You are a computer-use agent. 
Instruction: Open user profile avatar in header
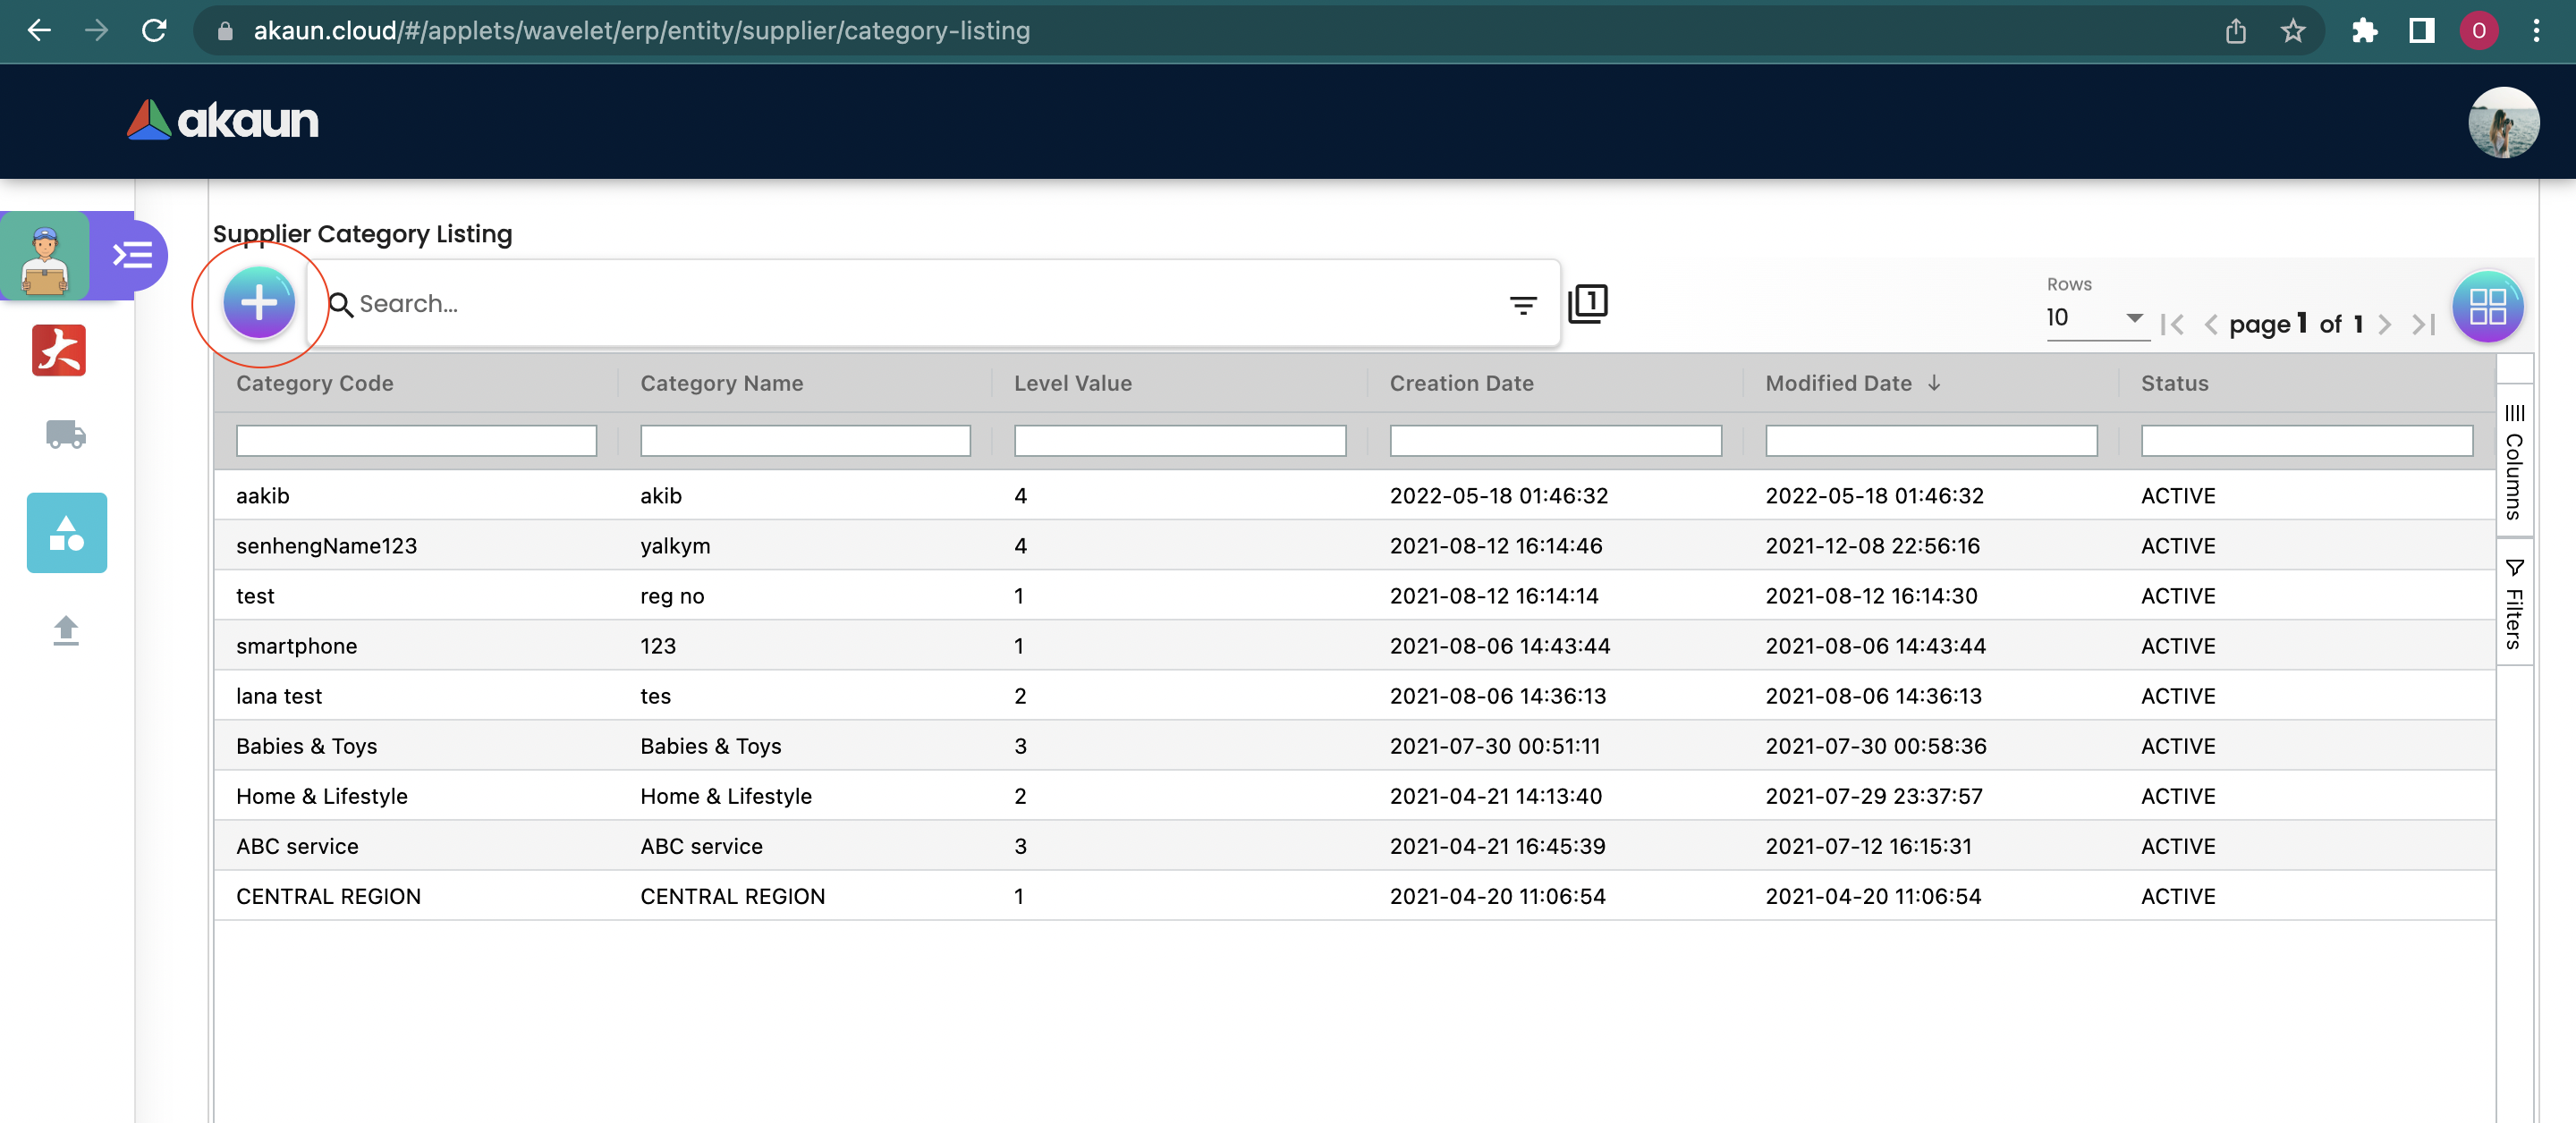2503,122
